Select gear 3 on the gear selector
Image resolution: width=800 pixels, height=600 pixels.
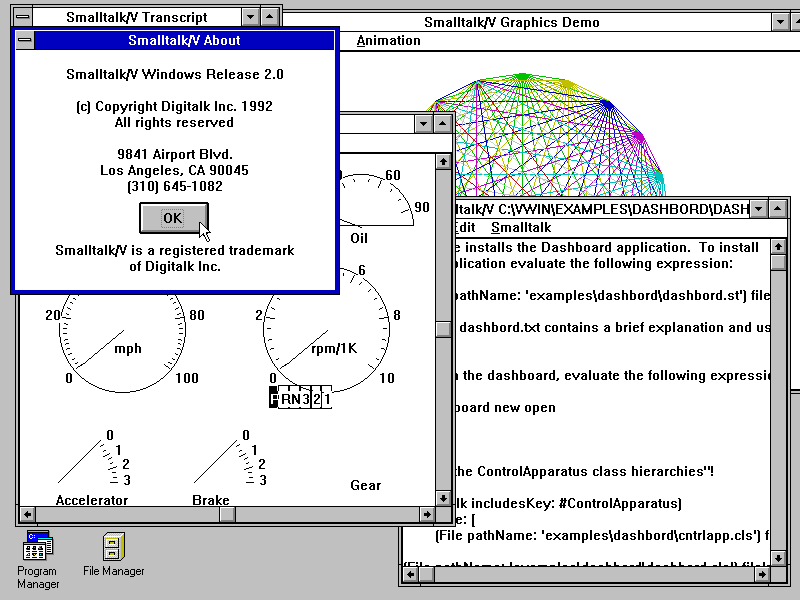[306, 397]
